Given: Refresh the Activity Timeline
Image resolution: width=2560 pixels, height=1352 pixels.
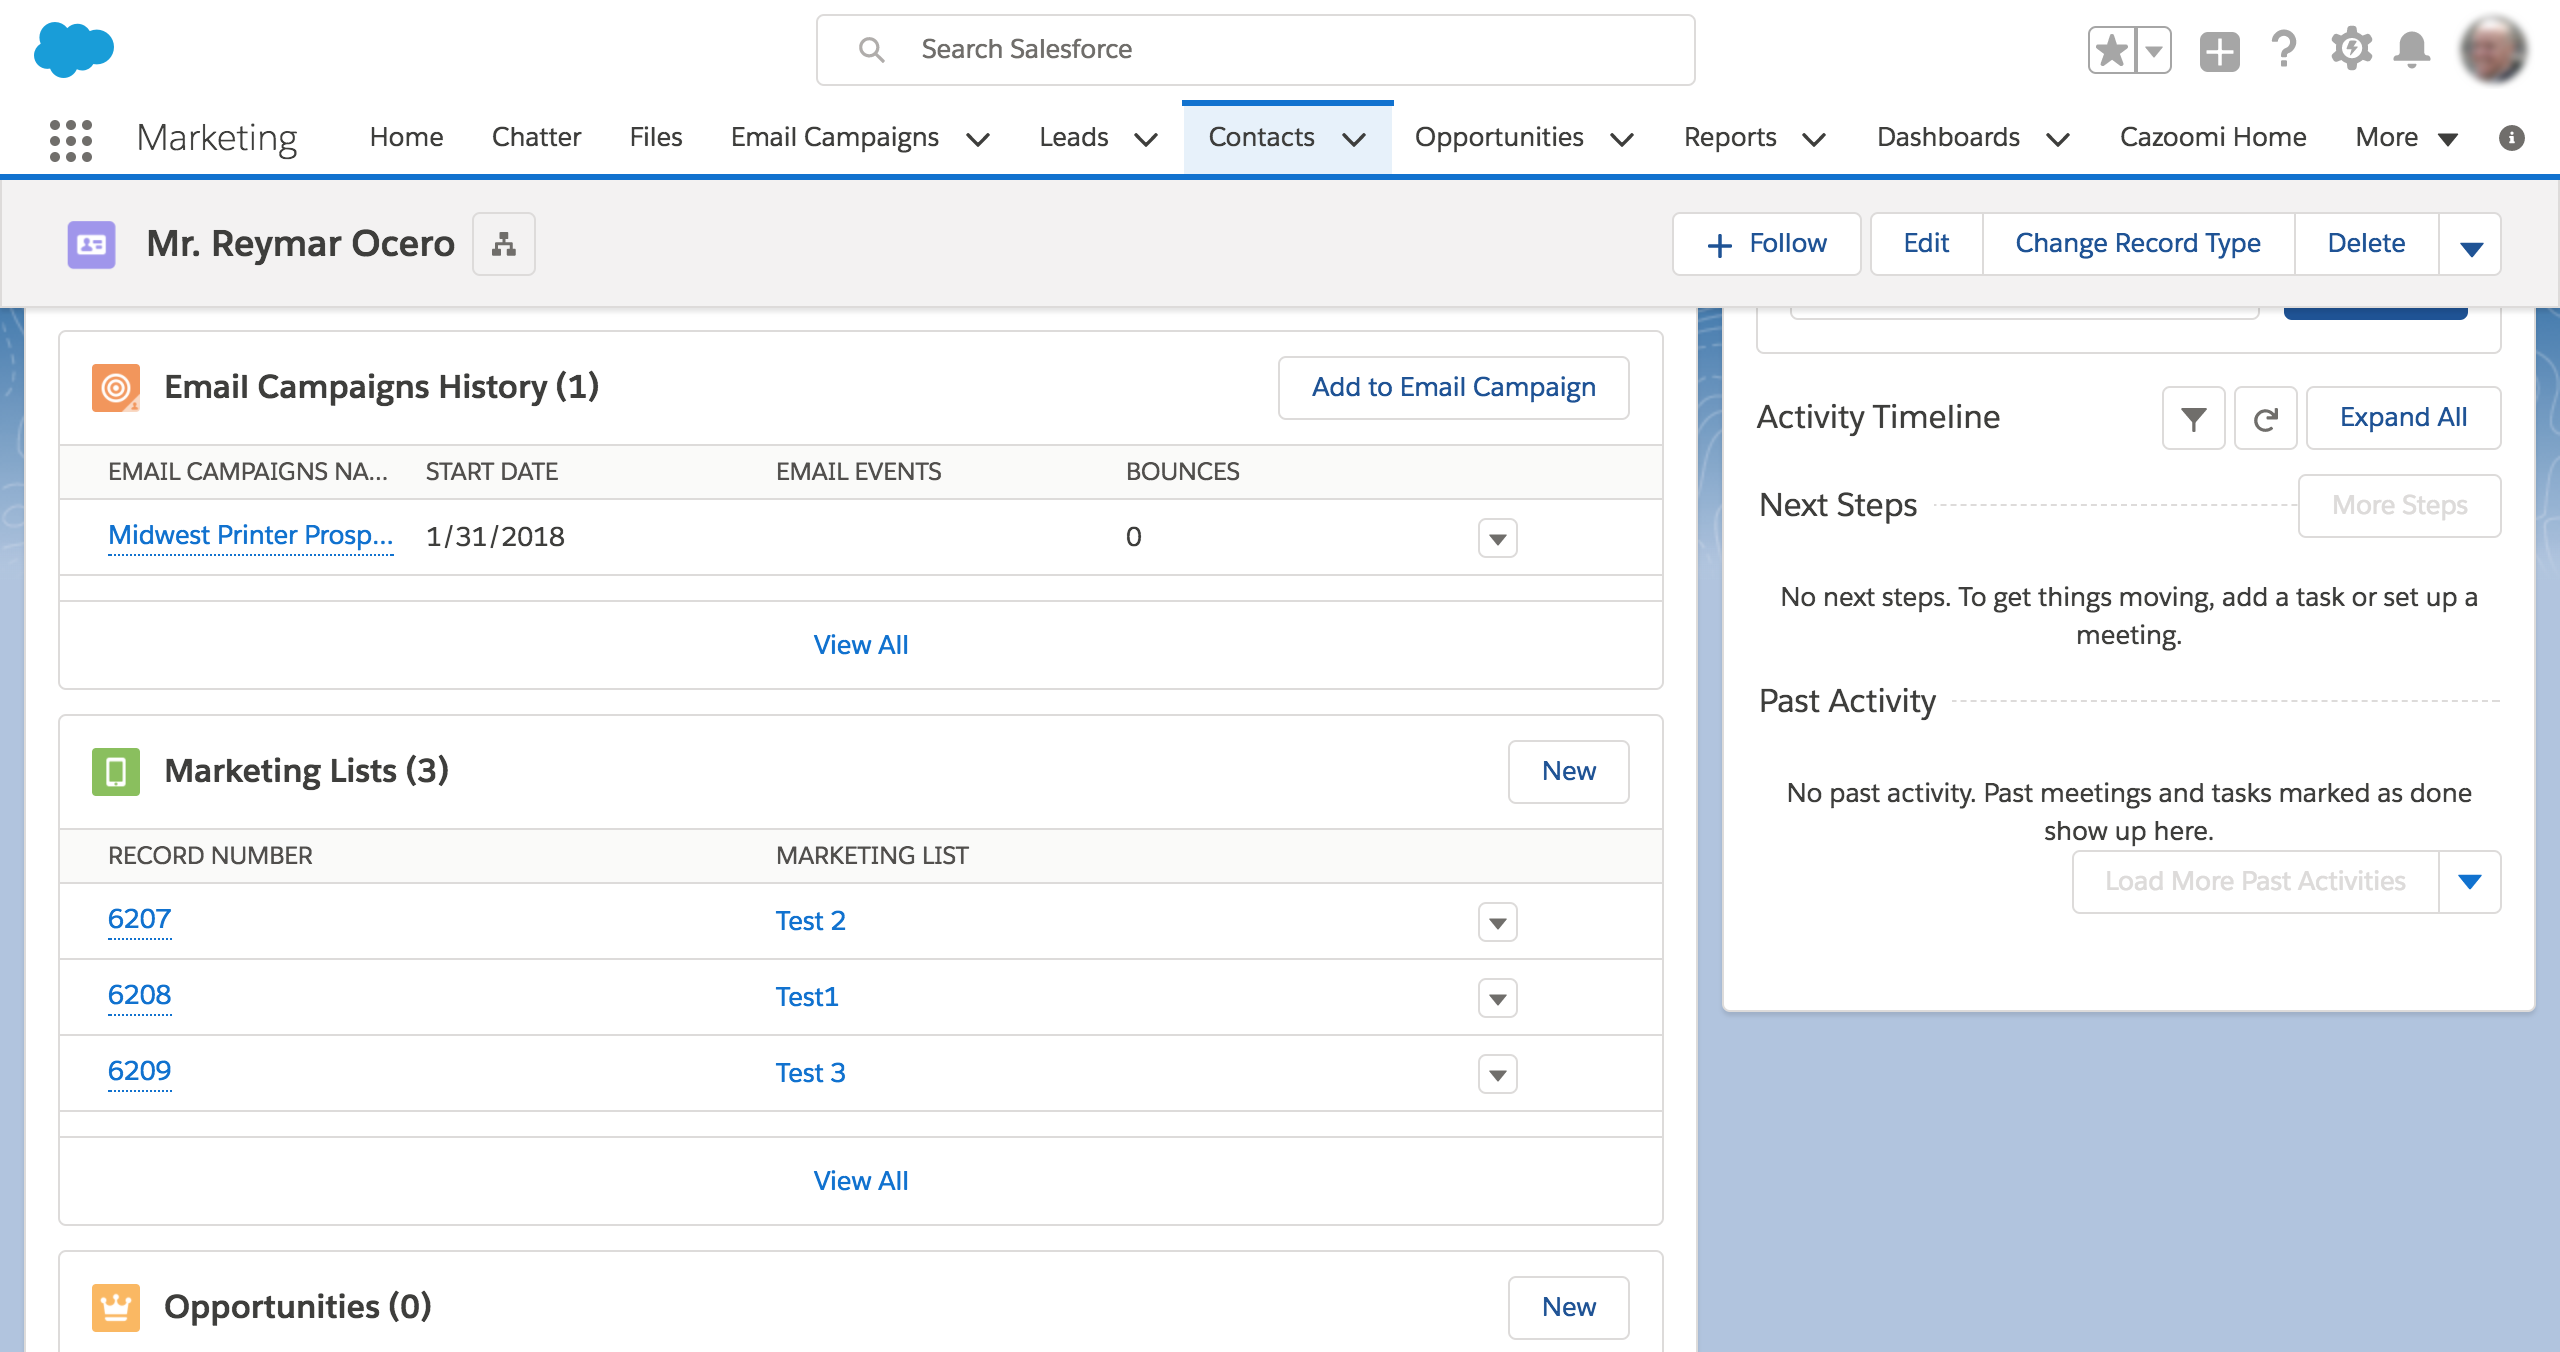Looking at the screenshot, I should (x=2265, y=418).
